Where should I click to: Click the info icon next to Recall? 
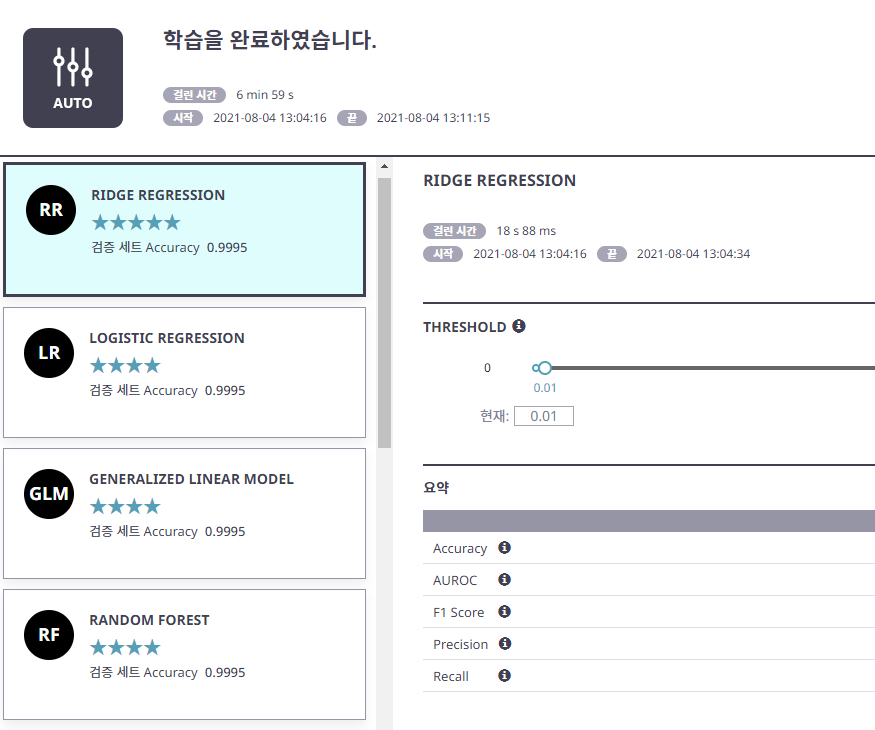click(504, 675)
